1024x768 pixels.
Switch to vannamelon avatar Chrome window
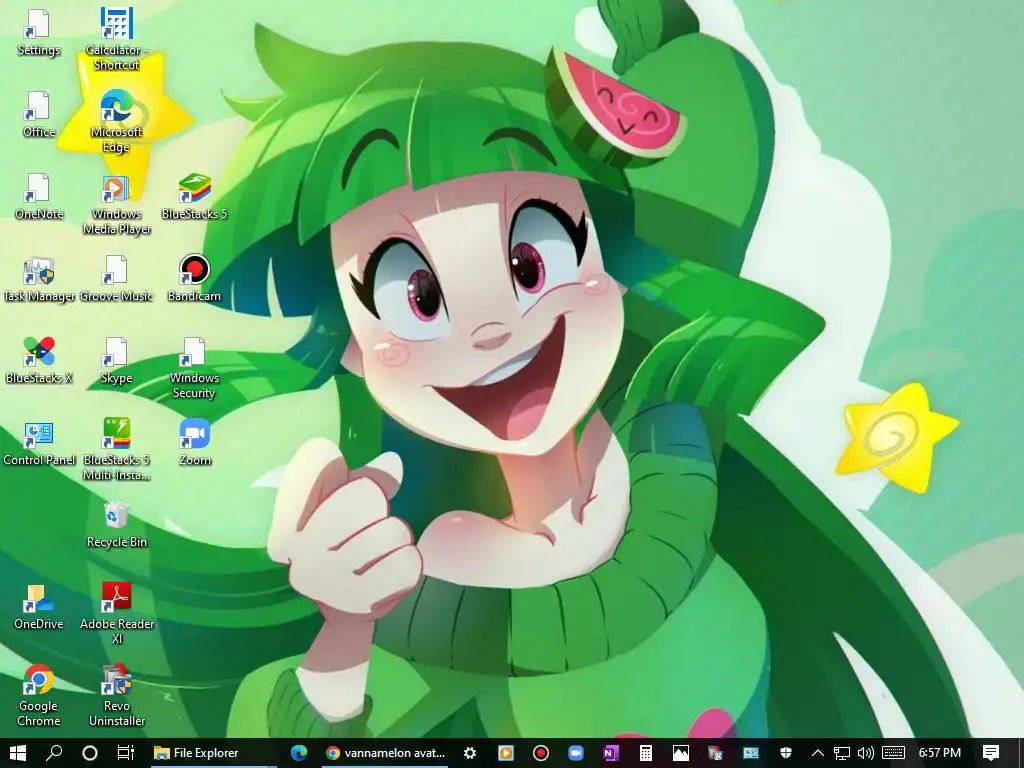[x=385, y=753]
